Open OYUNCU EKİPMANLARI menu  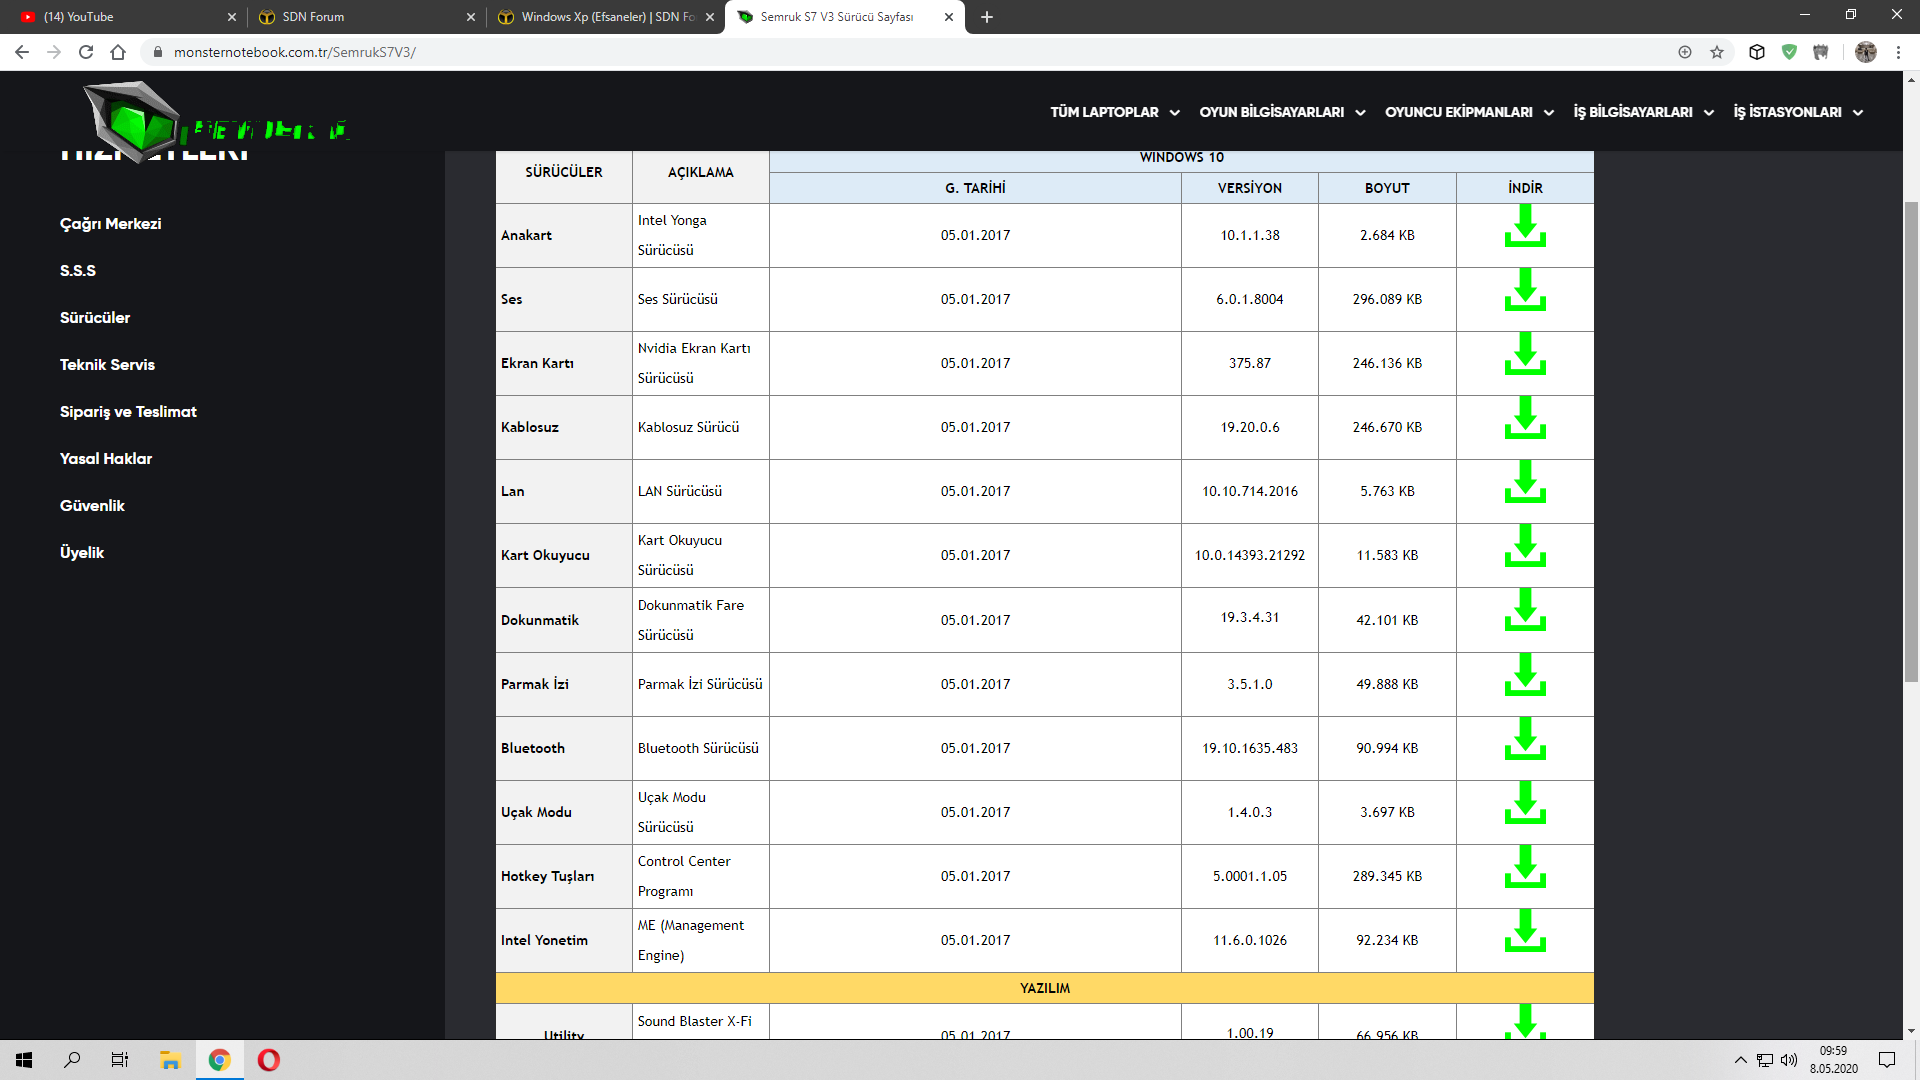click(1469, 112)
